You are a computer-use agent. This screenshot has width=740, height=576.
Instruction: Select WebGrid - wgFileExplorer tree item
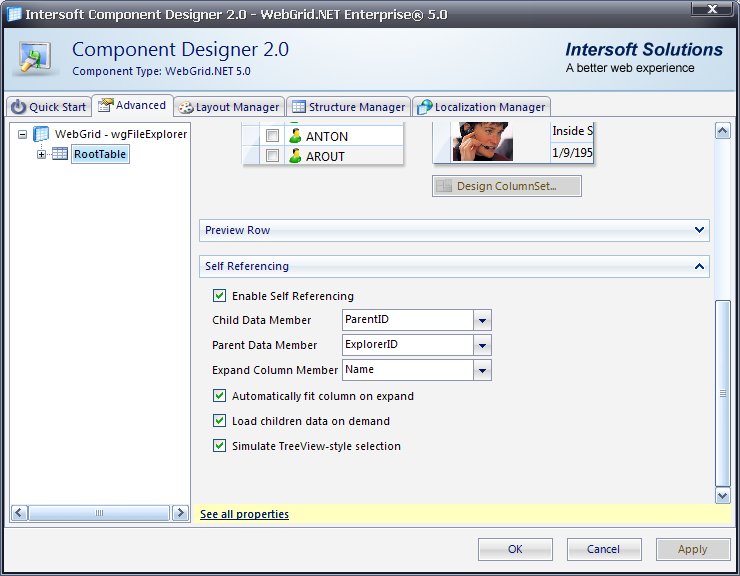coord(121,134)
